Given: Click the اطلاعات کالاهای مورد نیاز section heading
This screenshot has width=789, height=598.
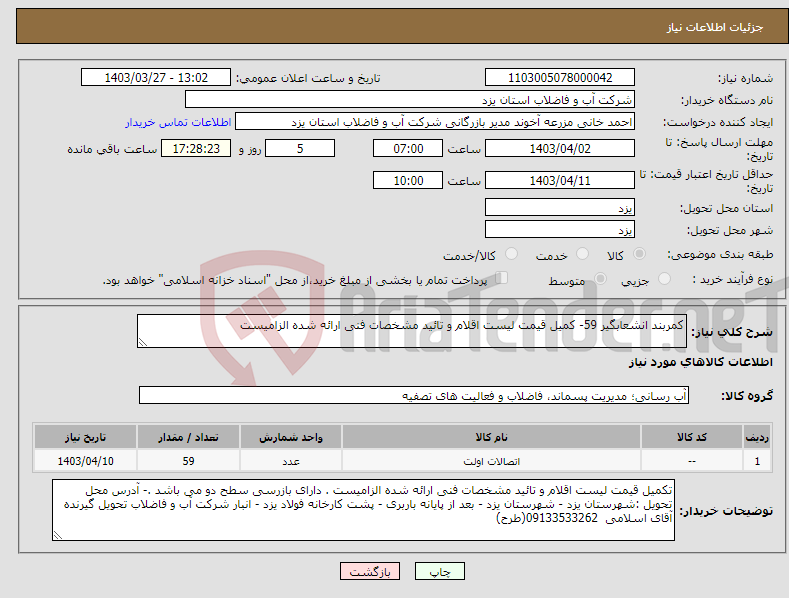Looking at the screenshot, I should coord(700,362).
